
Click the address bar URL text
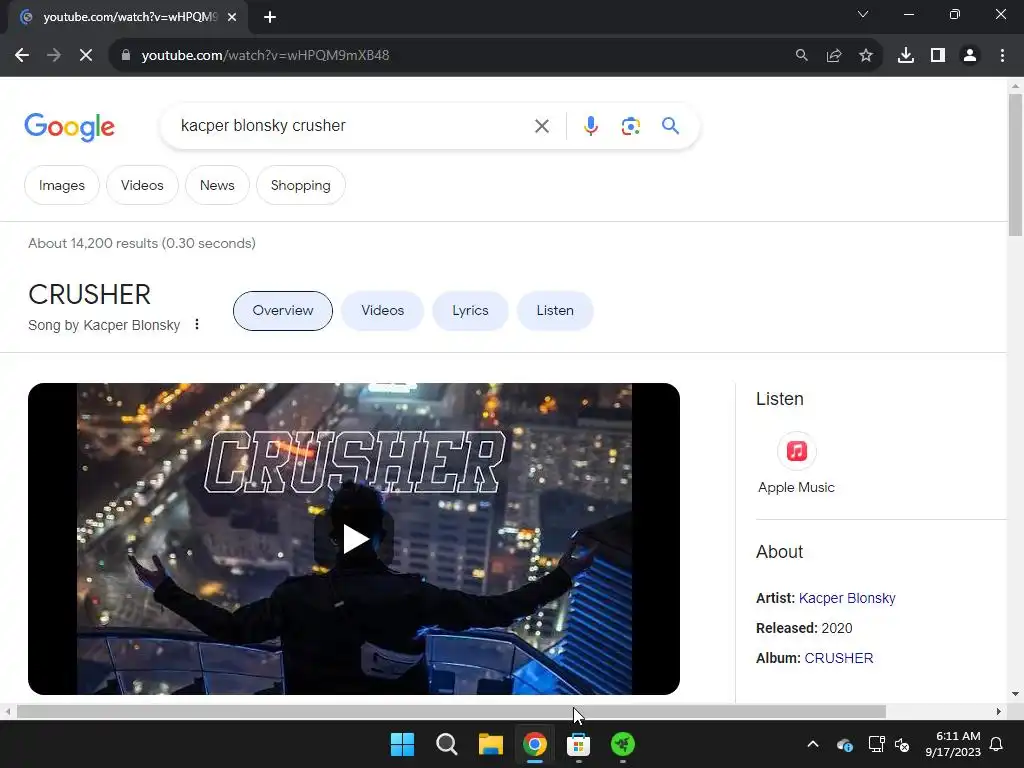265,56
